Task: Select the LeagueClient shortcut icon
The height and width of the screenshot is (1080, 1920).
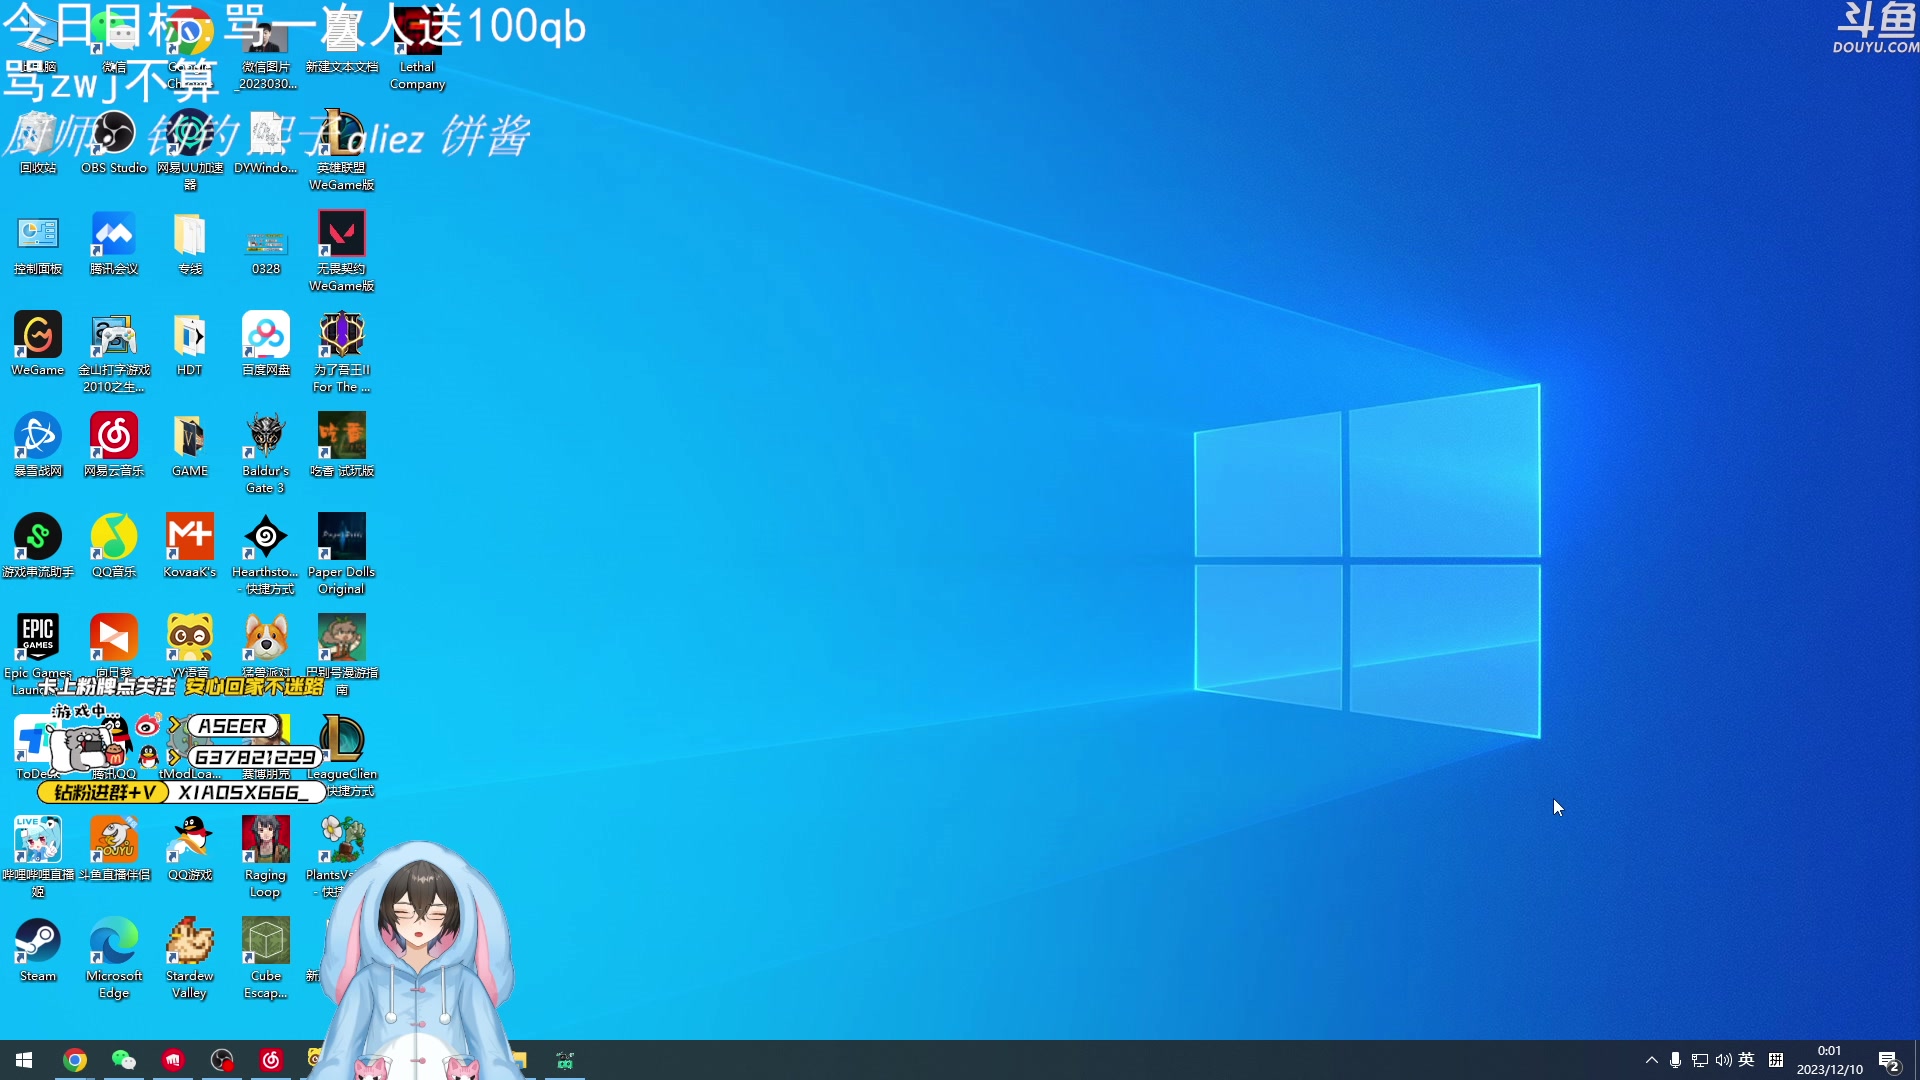Action: pos(342,756)
